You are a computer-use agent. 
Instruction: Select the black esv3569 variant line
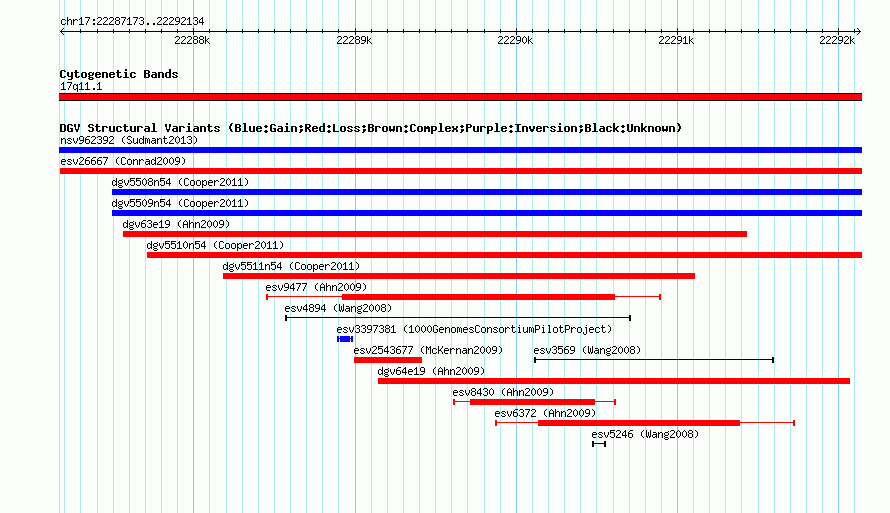pyautogui.click(x=654, y=360)
